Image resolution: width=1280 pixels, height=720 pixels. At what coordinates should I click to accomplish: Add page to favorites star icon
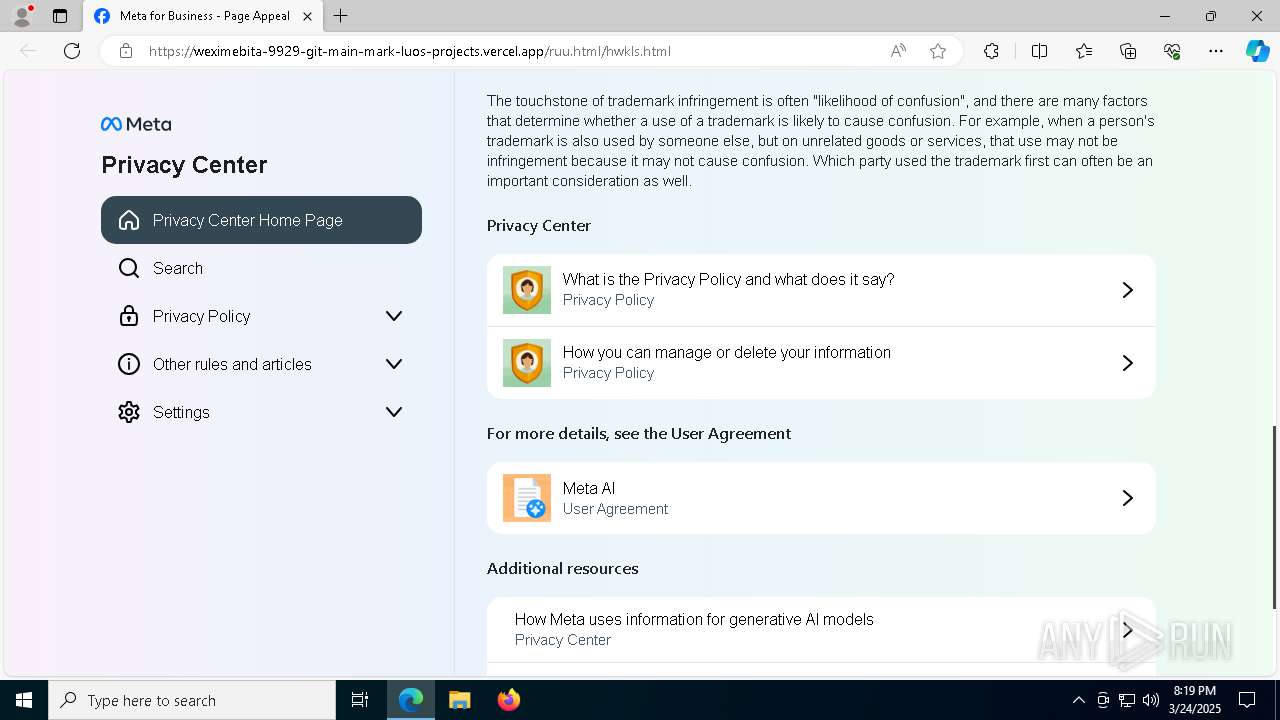pos(938,51)
